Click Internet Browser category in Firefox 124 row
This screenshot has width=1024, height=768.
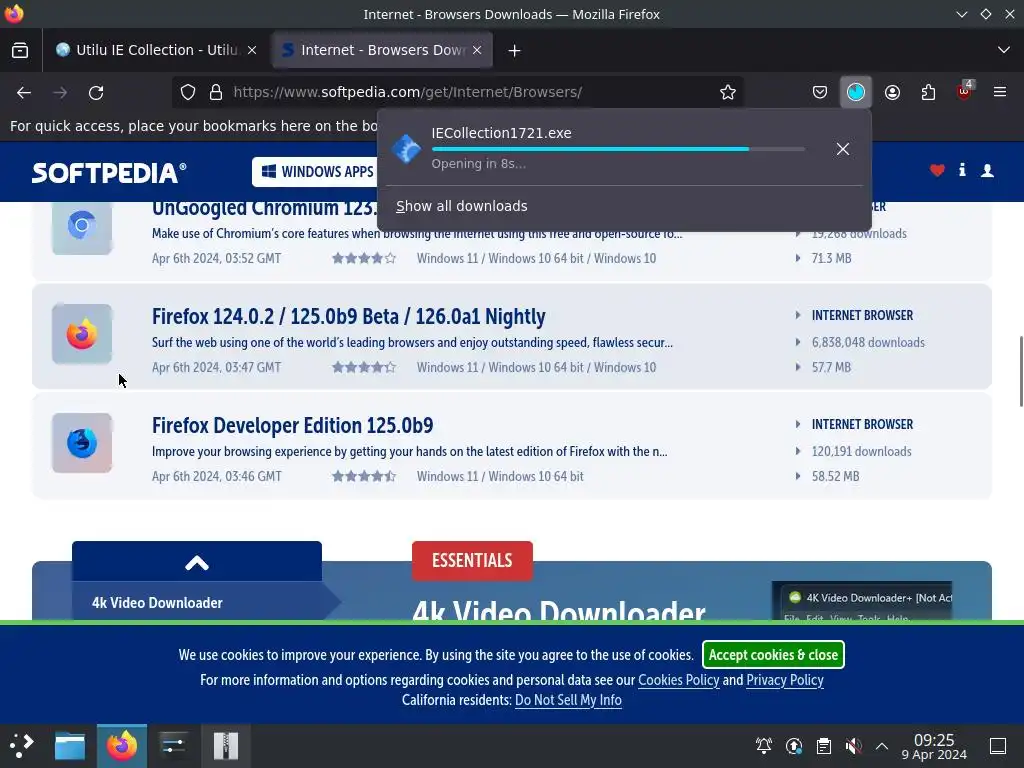click(x=862, y=315)
